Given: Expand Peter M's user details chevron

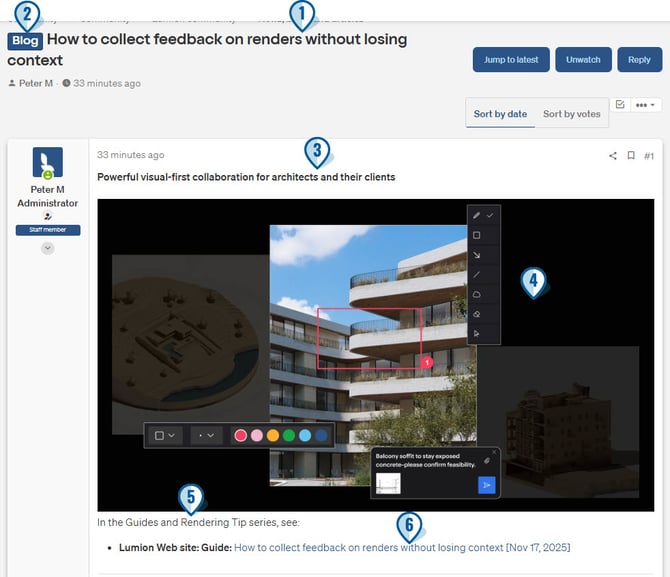Looking at the screenshot, I should point(47,248).
